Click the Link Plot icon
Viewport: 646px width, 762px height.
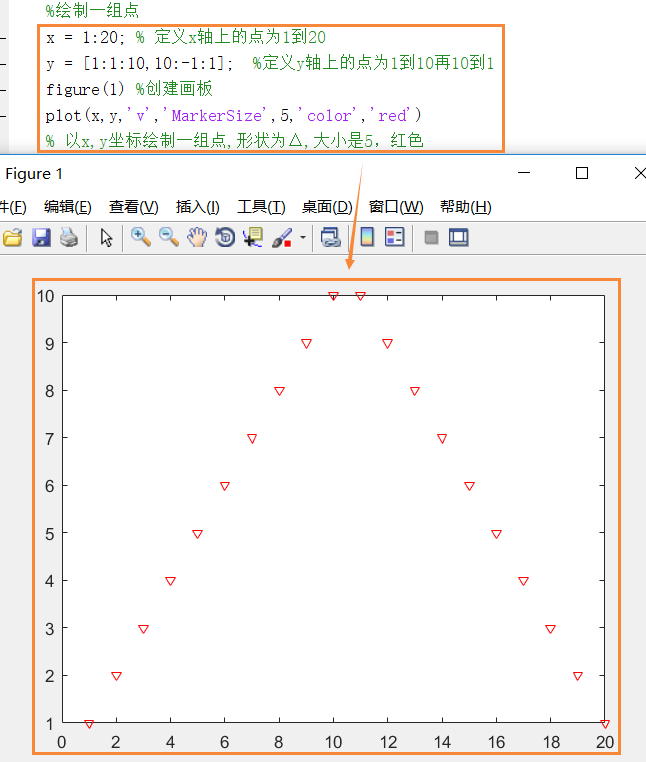coord(331,238)
